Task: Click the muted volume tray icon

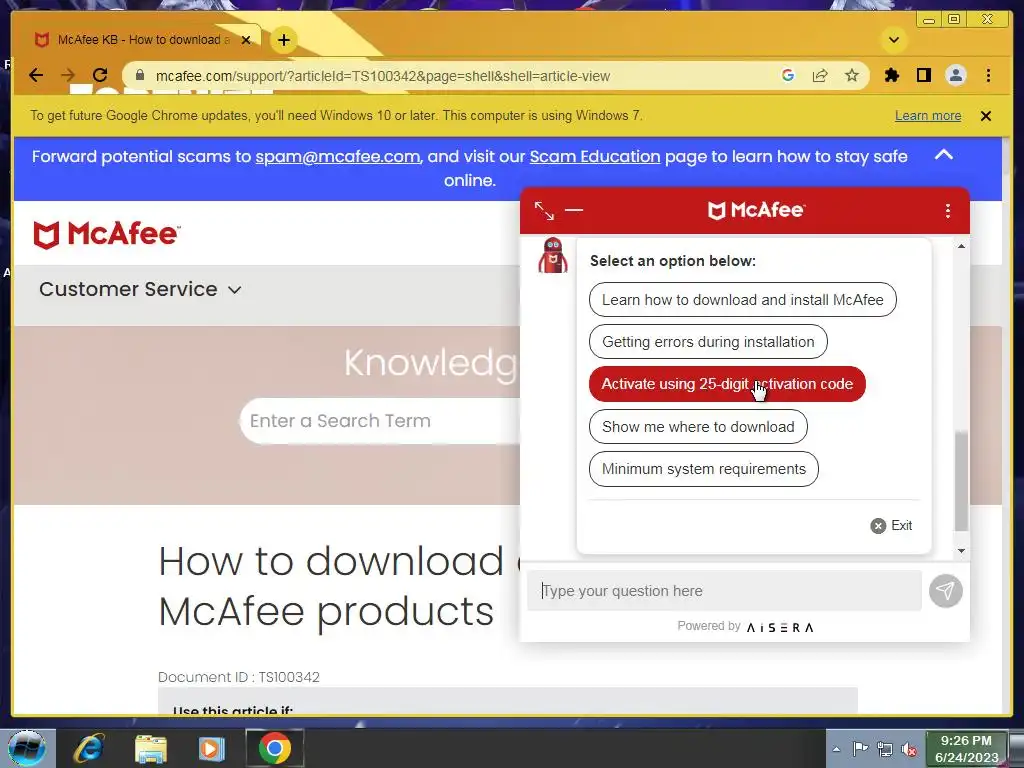Action: point(909,750)
